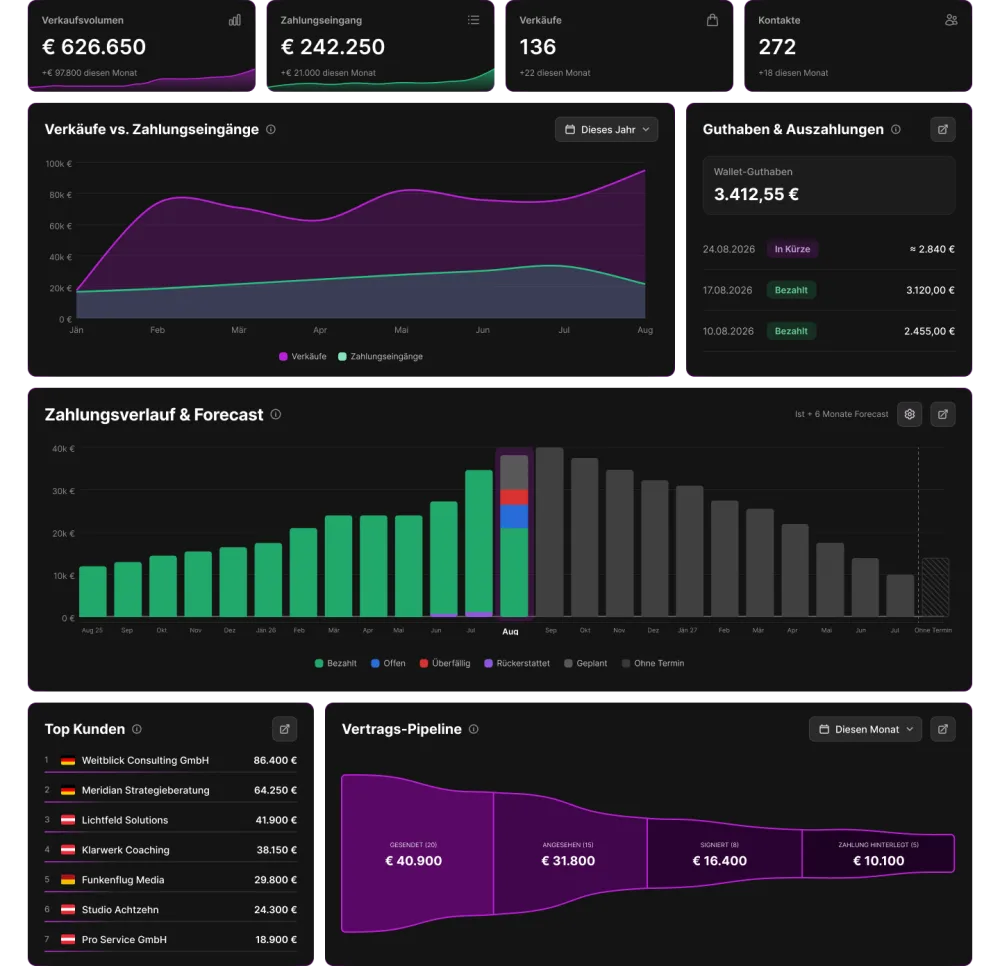Open Pro Service GmbH customer row
1000x966 pixels.
(x=170, y=940)
